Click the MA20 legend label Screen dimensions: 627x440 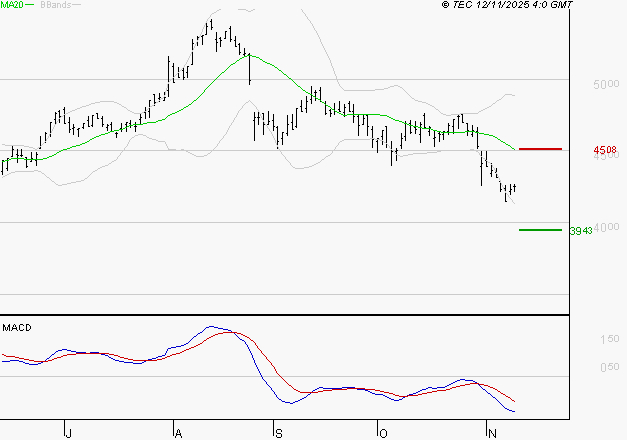tap(12, 5)
